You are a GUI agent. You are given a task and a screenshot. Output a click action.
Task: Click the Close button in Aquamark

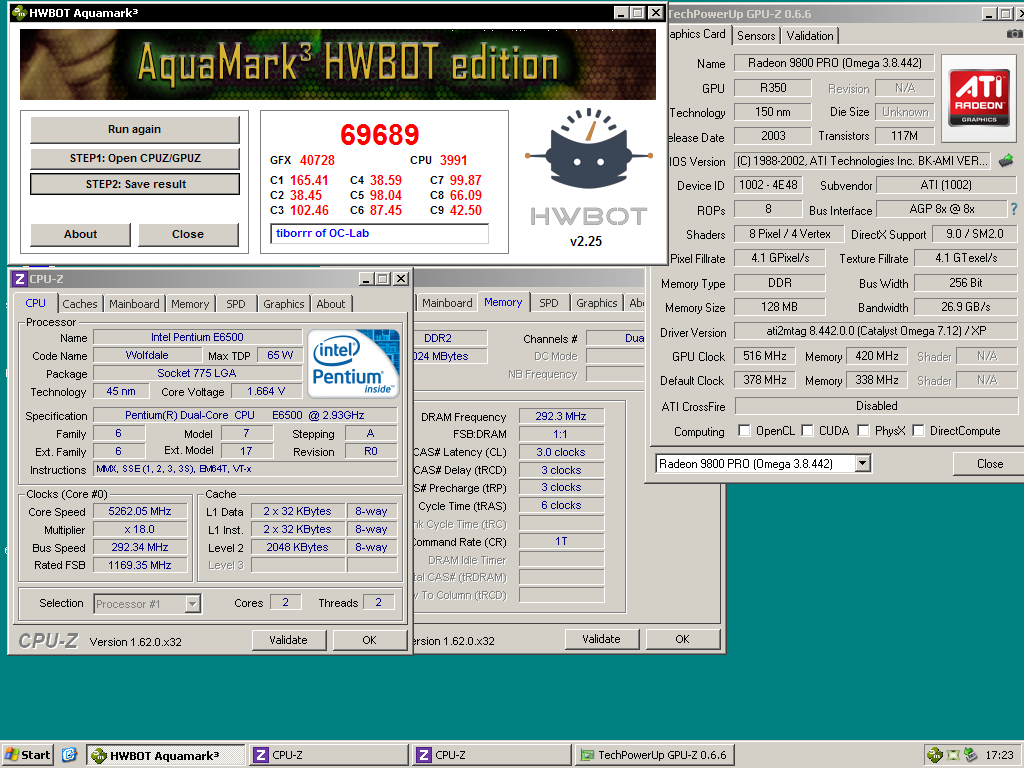pyautogui.click(x=188, y=234)
